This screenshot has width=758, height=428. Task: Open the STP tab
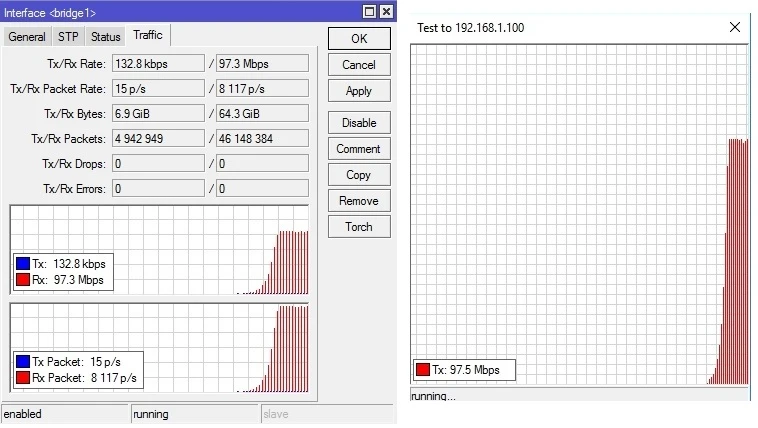click(68, 37)
